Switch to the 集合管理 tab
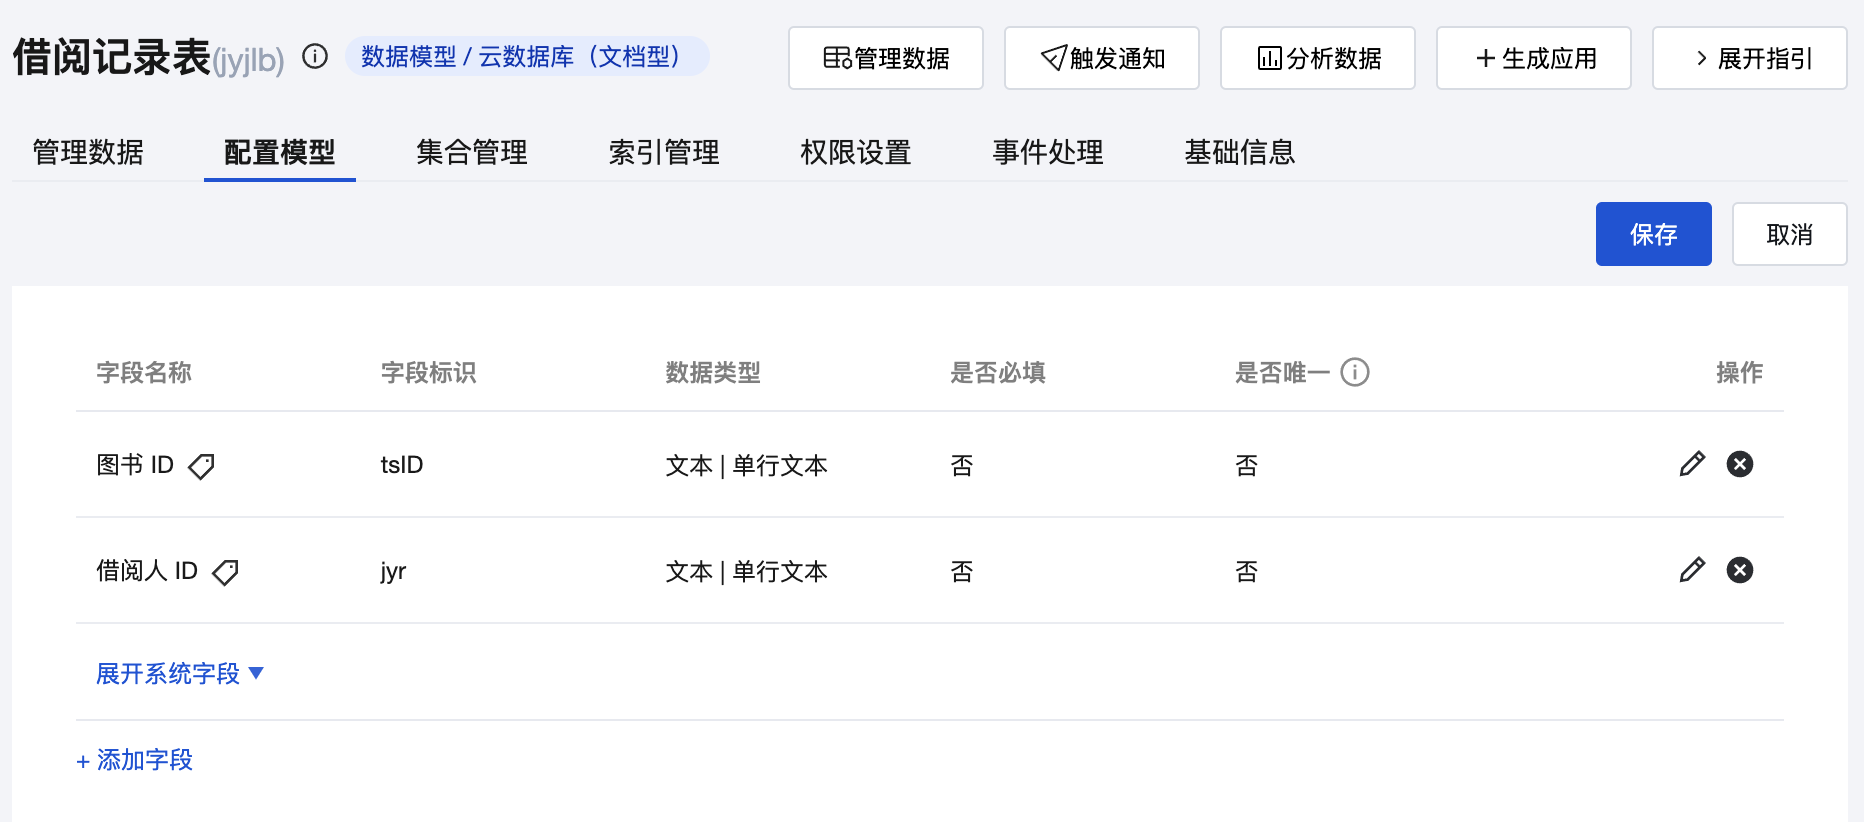Screen dimensions: 1864x822 [x=471, y=152]
